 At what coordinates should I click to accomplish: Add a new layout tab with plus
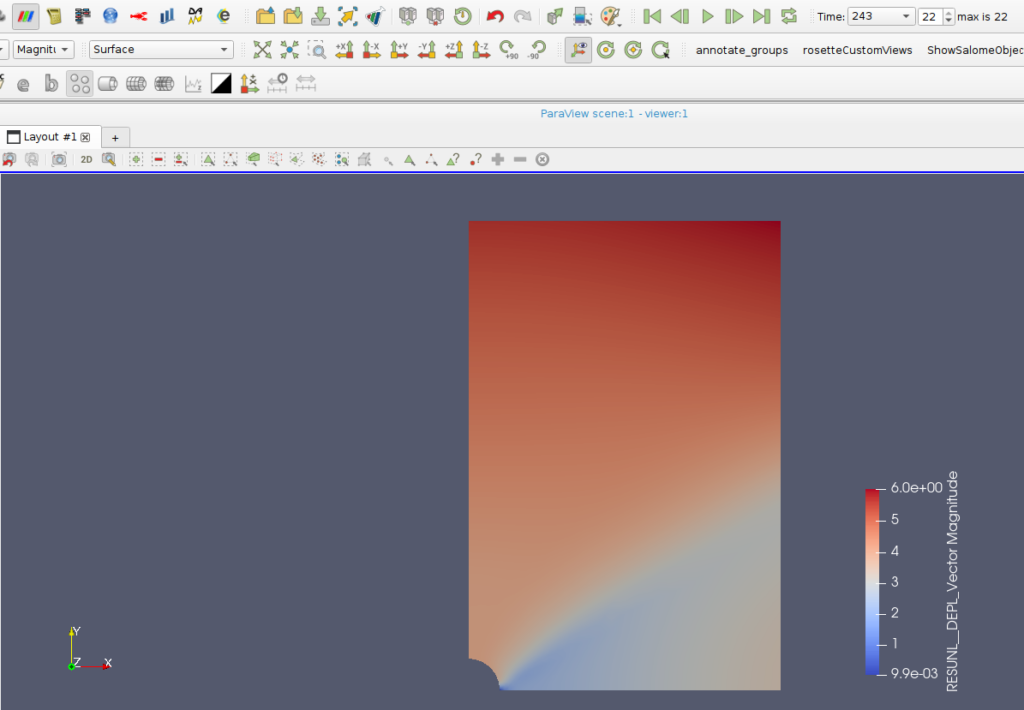[115, 137]
